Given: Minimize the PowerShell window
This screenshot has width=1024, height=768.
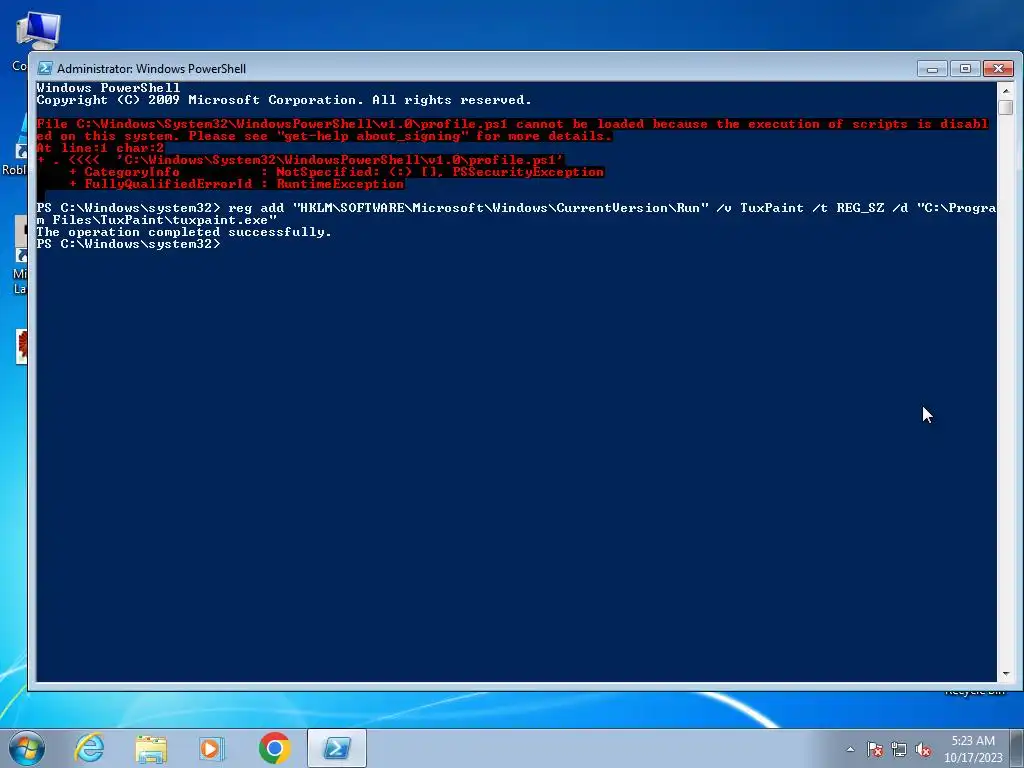Looking at the screenshot, I should click(x=932, y=69).
